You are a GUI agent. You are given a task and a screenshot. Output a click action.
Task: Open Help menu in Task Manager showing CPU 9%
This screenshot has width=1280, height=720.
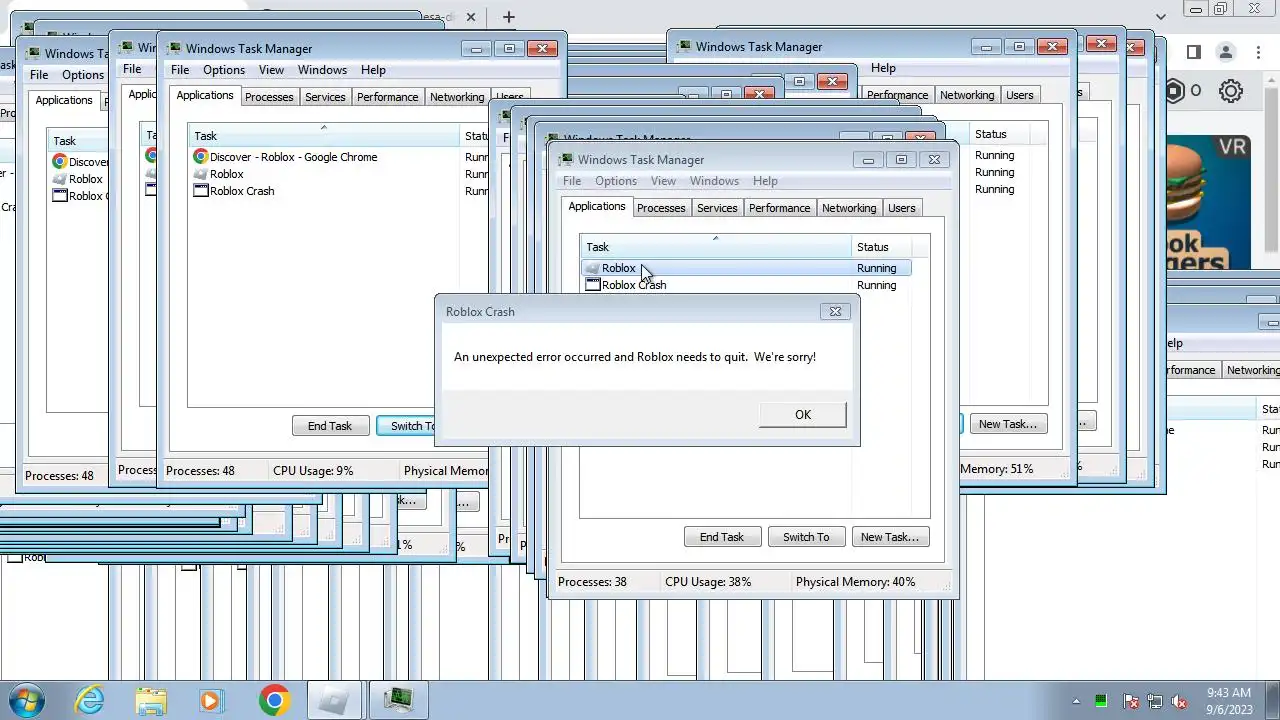(x=373, y=70)
